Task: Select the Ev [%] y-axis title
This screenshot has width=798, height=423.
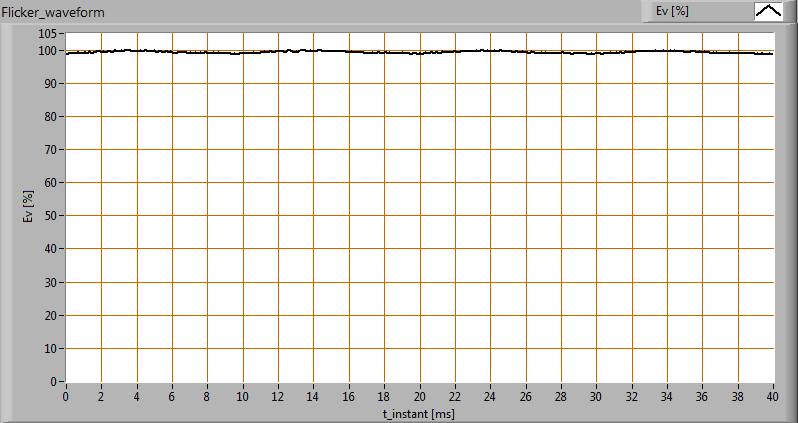Action: tap(29, 207)
